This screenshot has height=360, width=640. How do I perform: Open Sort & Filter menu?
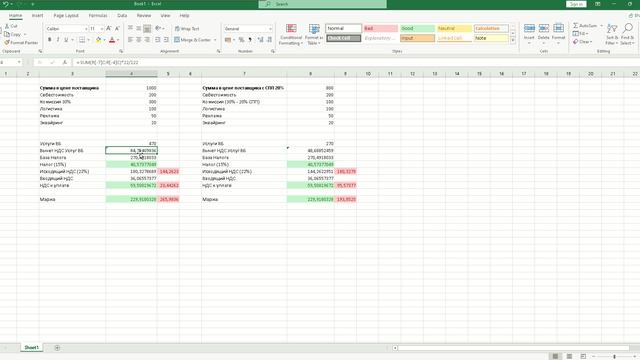(611, 33)
